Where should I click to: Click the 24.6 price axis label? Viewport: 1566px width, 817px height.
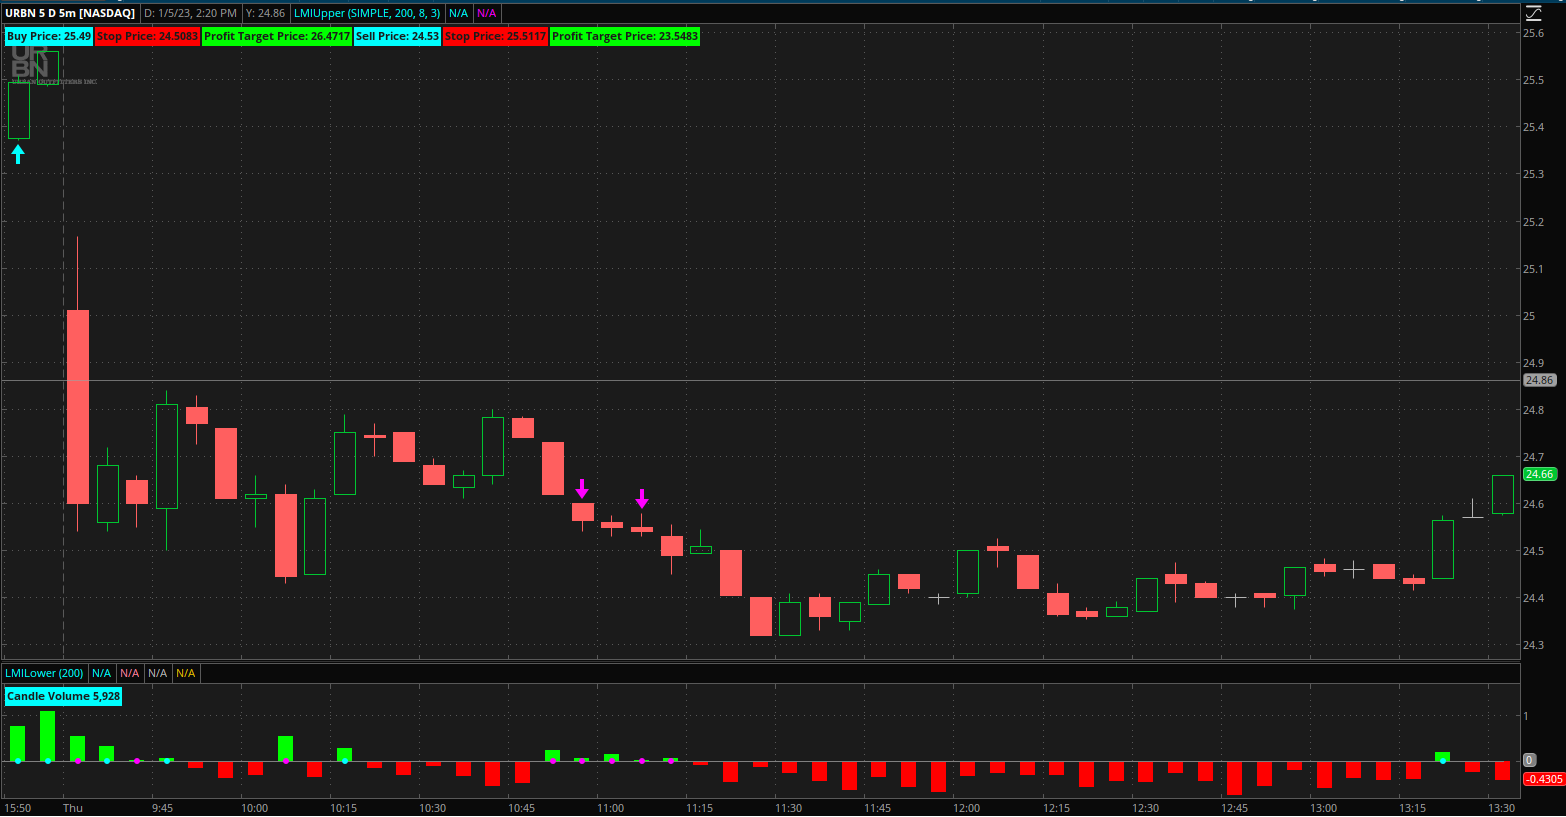[x=1533, y=504]
